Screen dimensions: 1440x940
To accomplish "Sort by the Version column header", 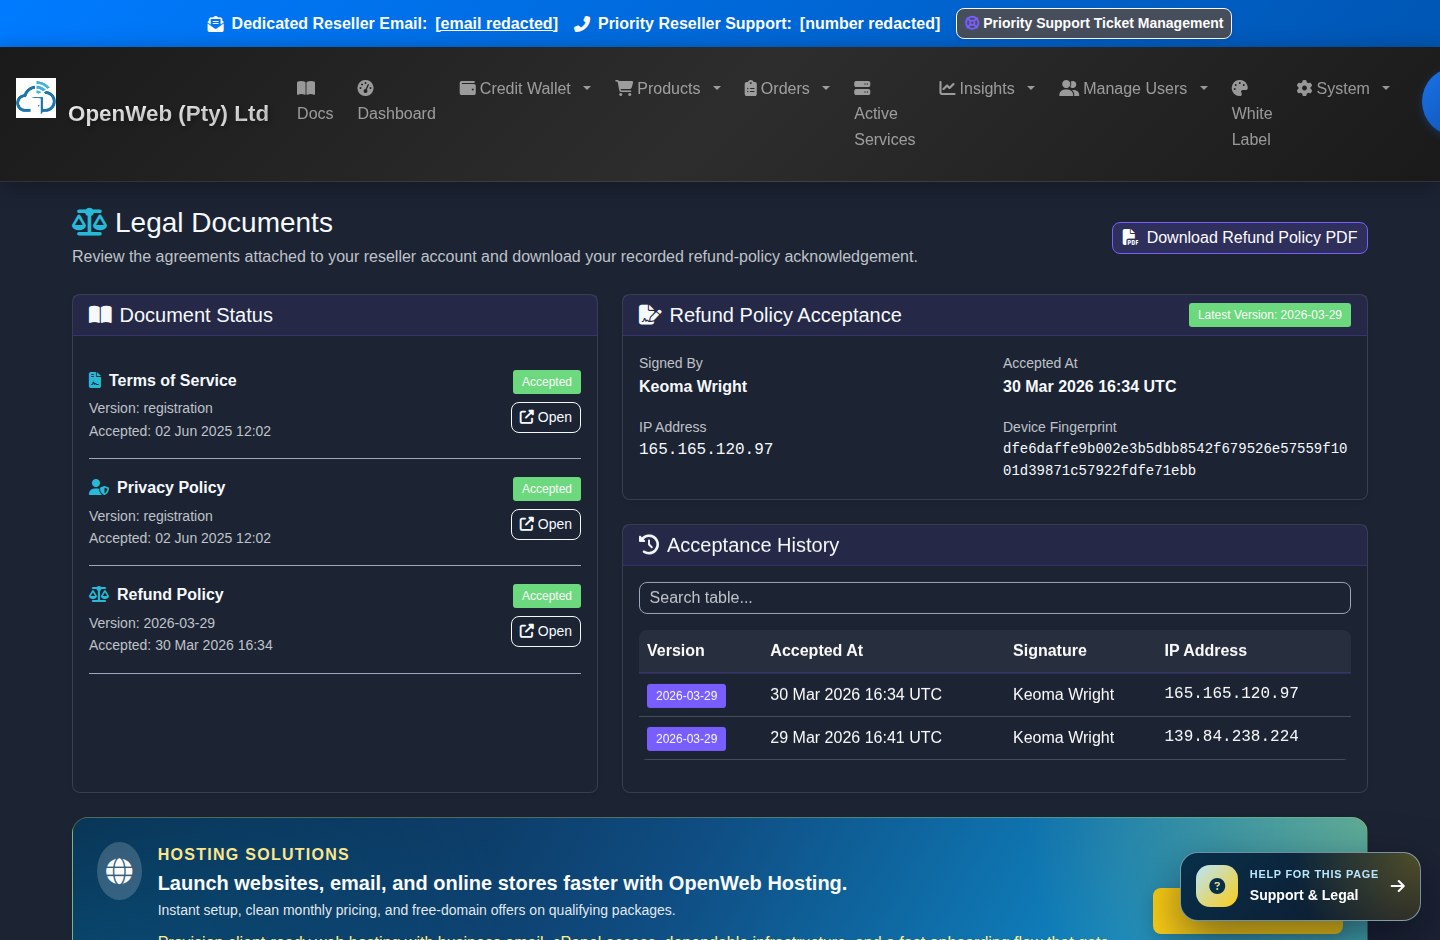I will (x=676, y=650).
